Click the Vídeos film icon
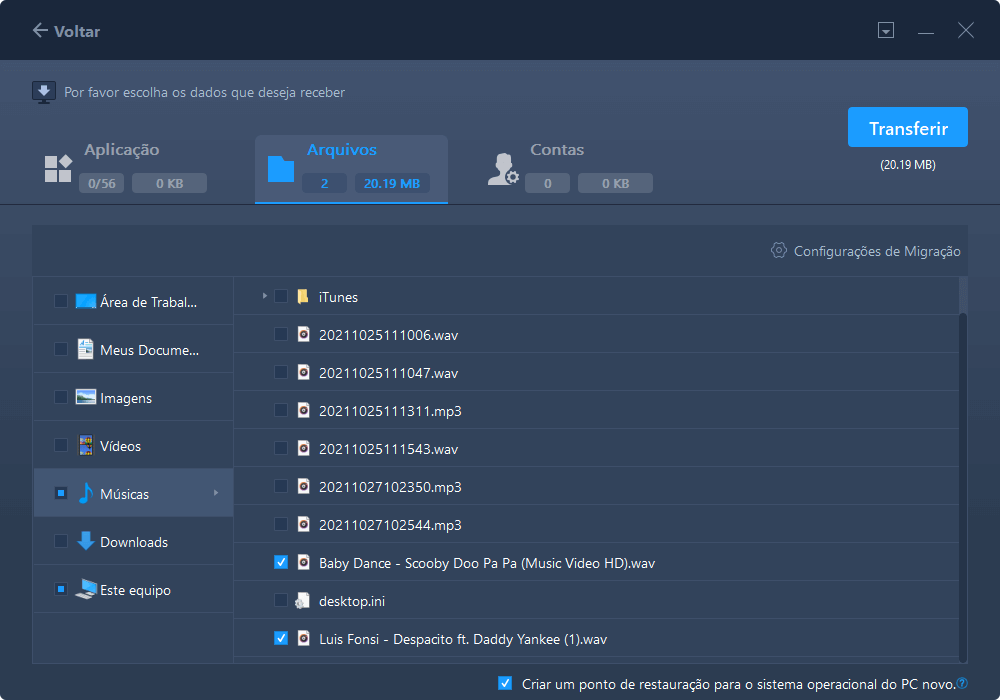This screenshot has width=1000, height=700. point(85,445)
